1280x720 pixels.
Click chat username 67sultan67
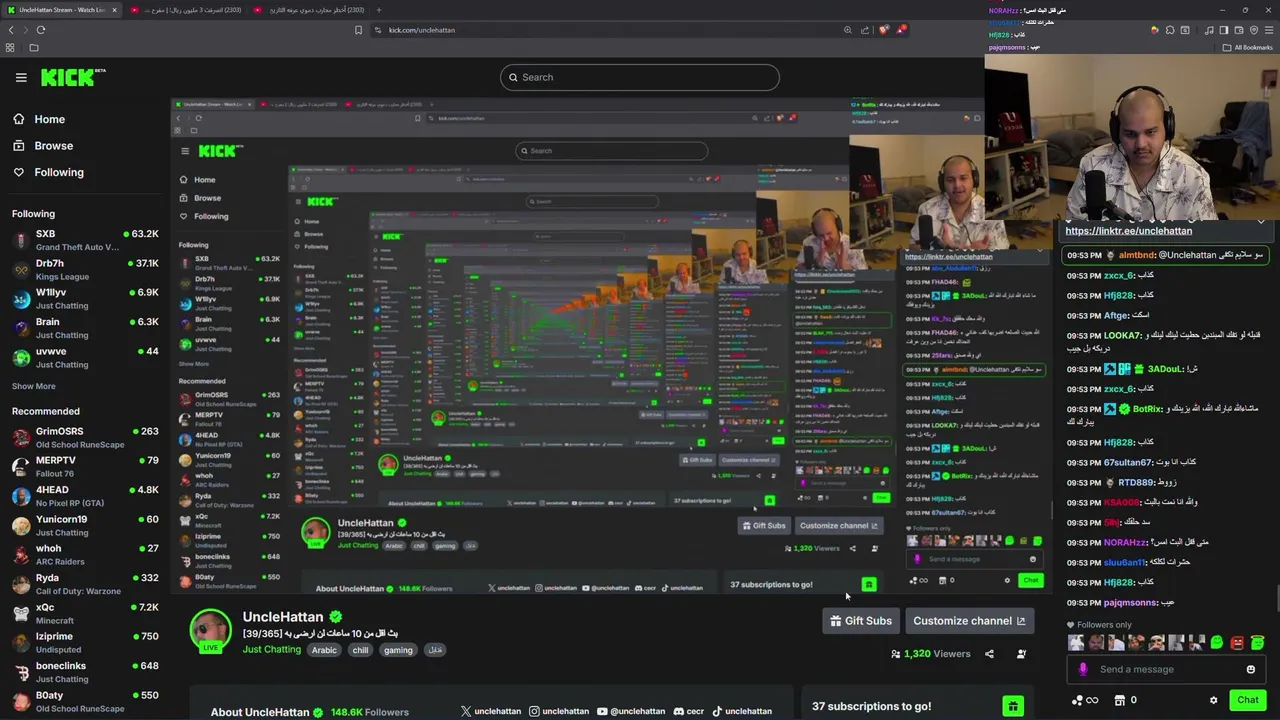pyautogui.click(x=1128, y=462)
